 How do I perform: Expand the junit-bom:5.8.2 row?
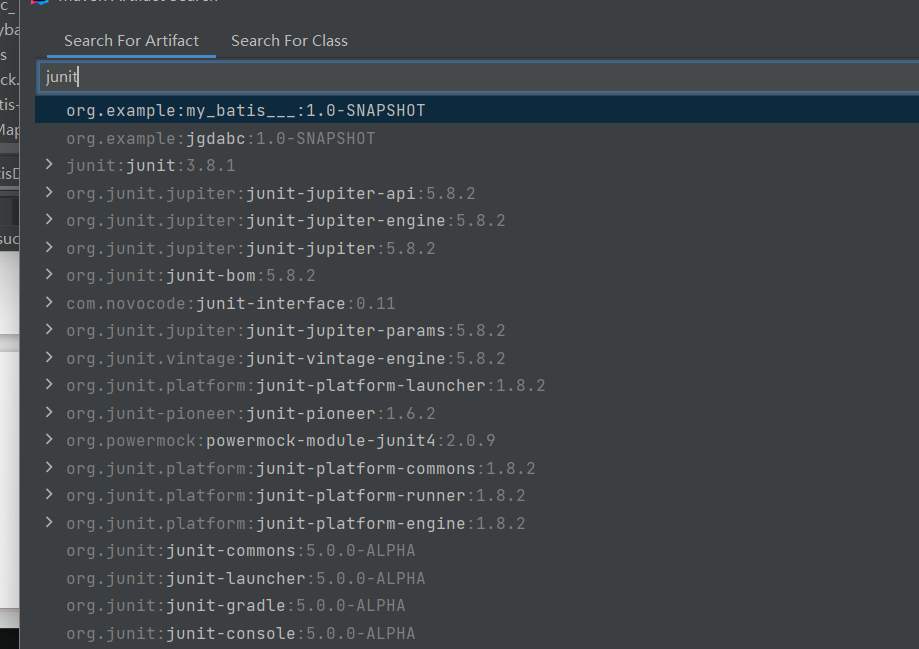(x=49, y=275)
